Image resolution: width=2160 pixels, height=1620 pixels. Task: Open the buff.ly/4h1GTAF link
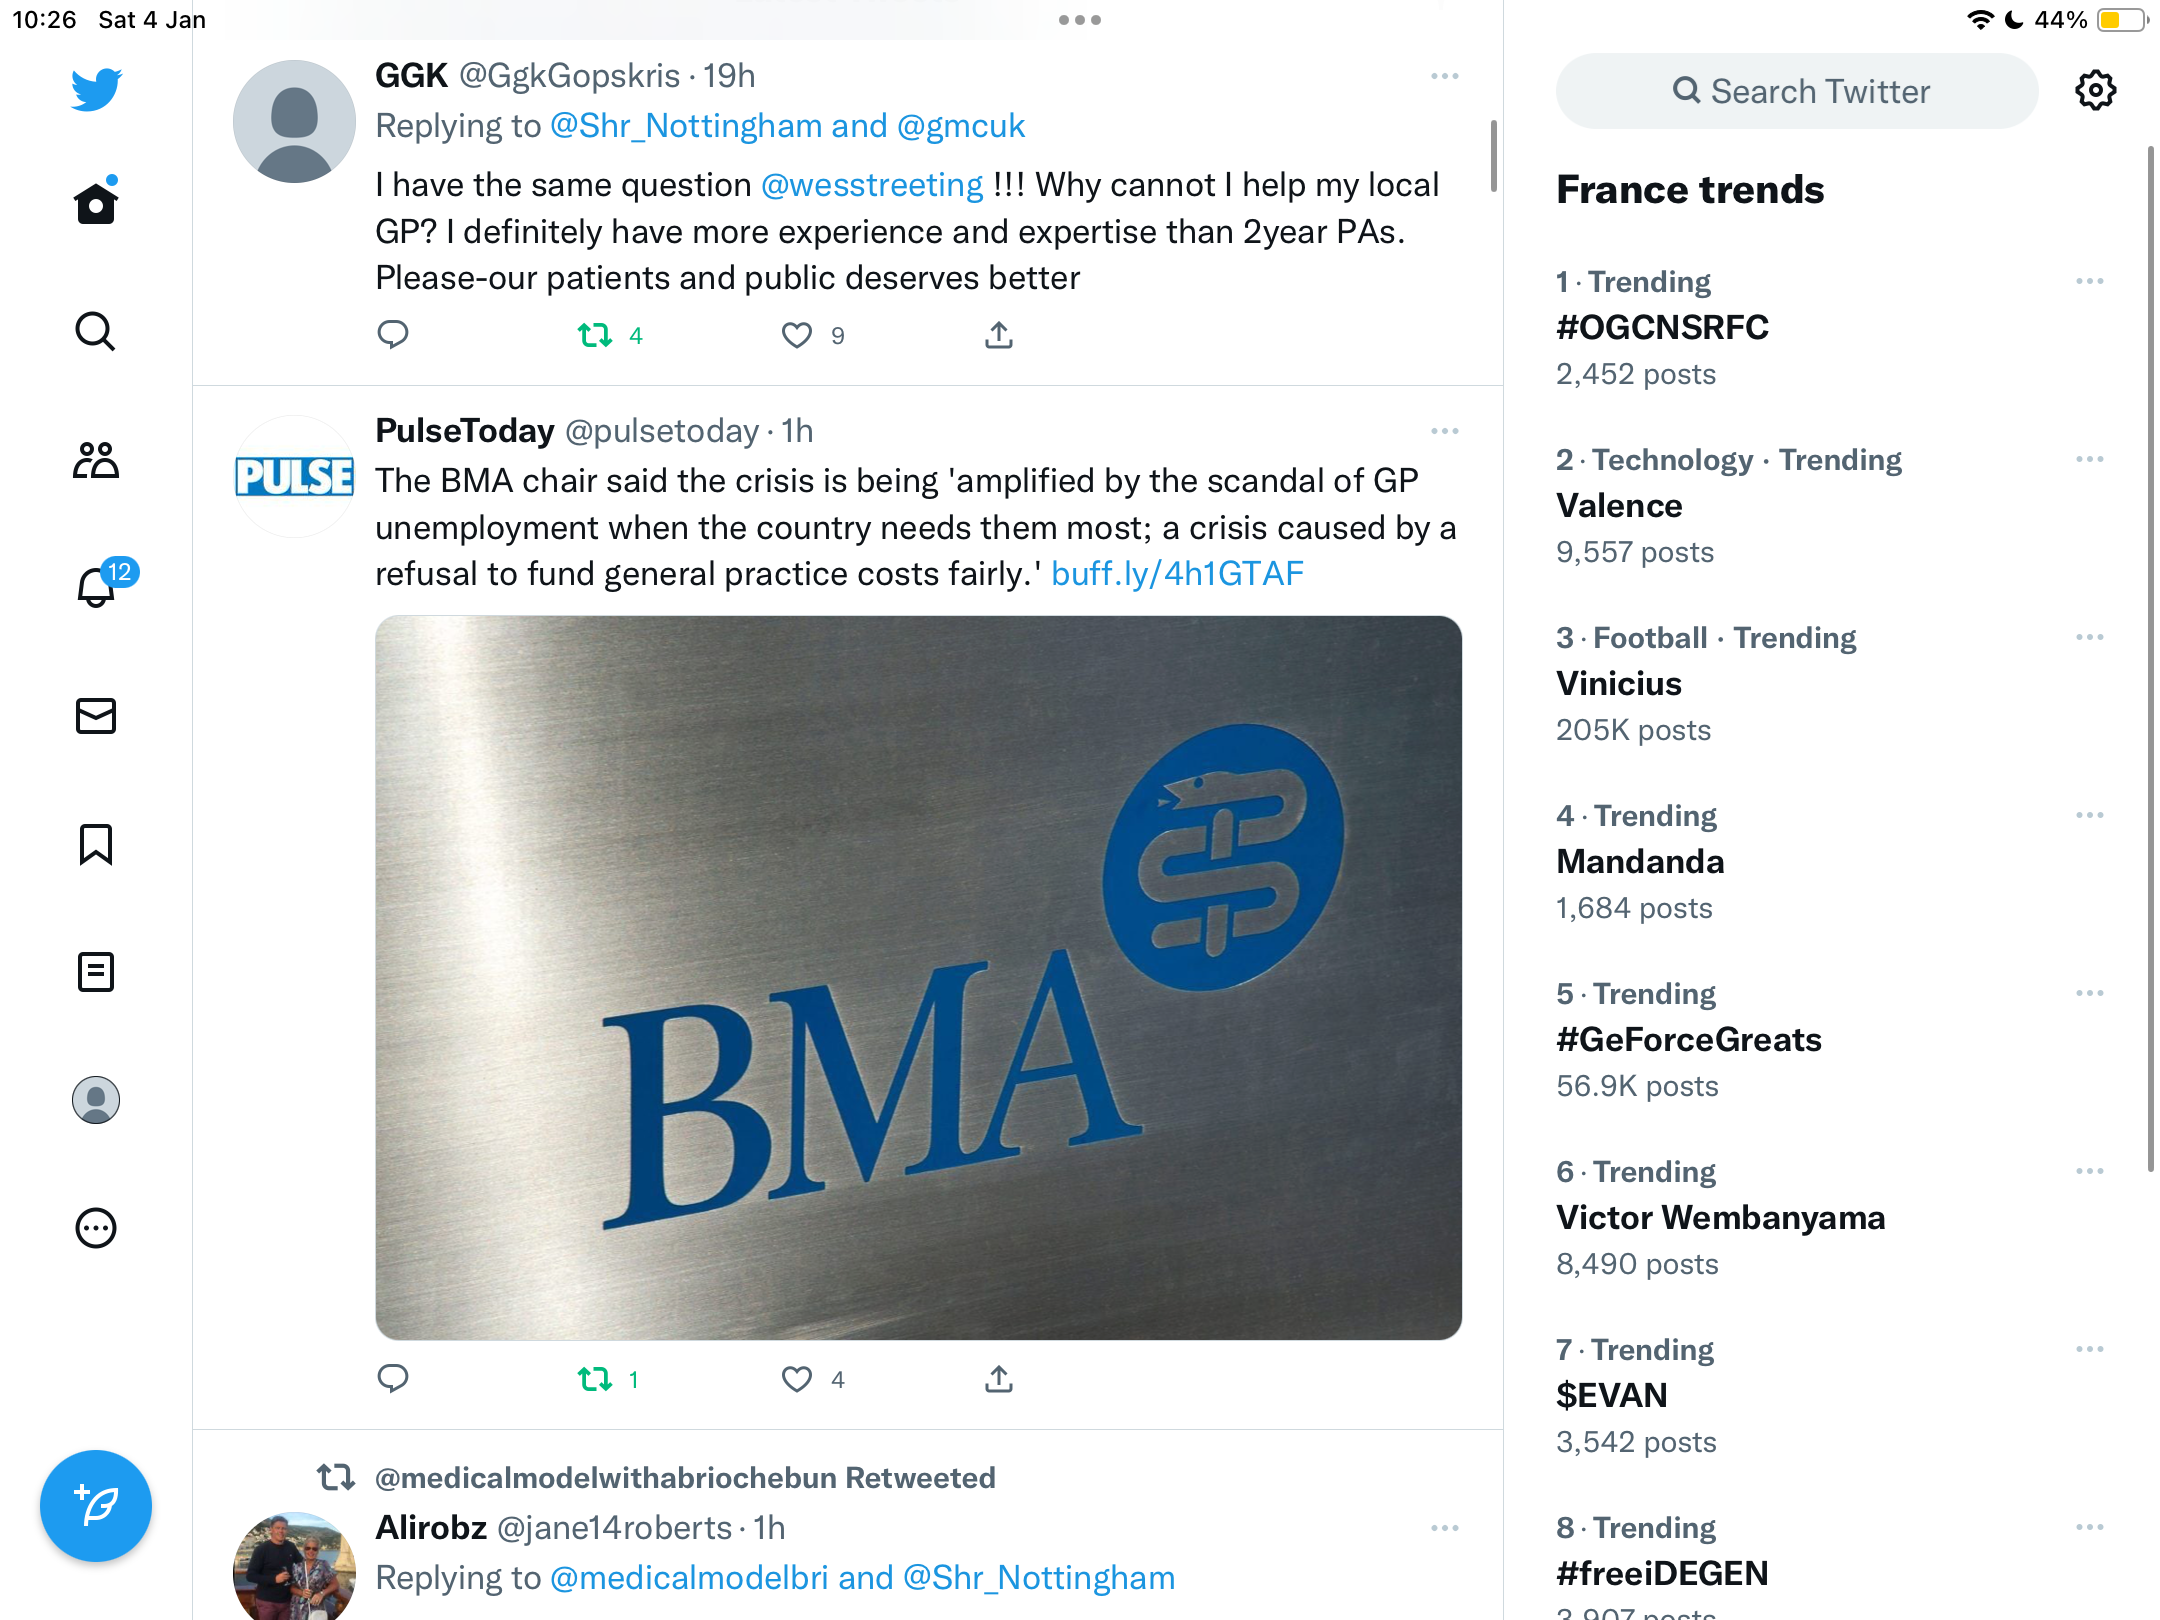tap(1177, 574)
